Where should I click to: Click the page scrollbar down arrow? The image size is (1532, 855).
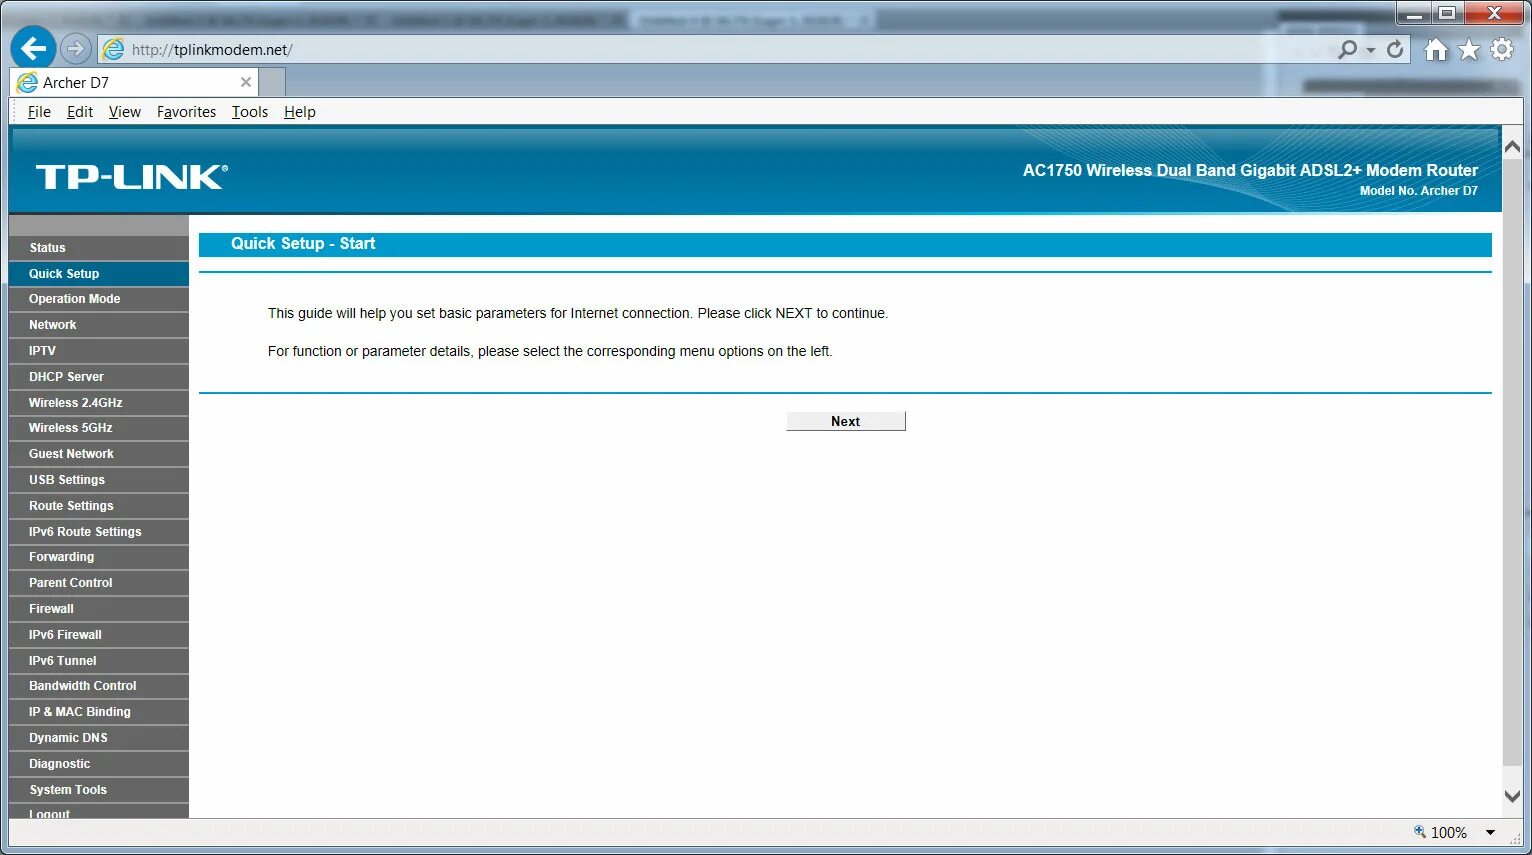[1512, 797]
